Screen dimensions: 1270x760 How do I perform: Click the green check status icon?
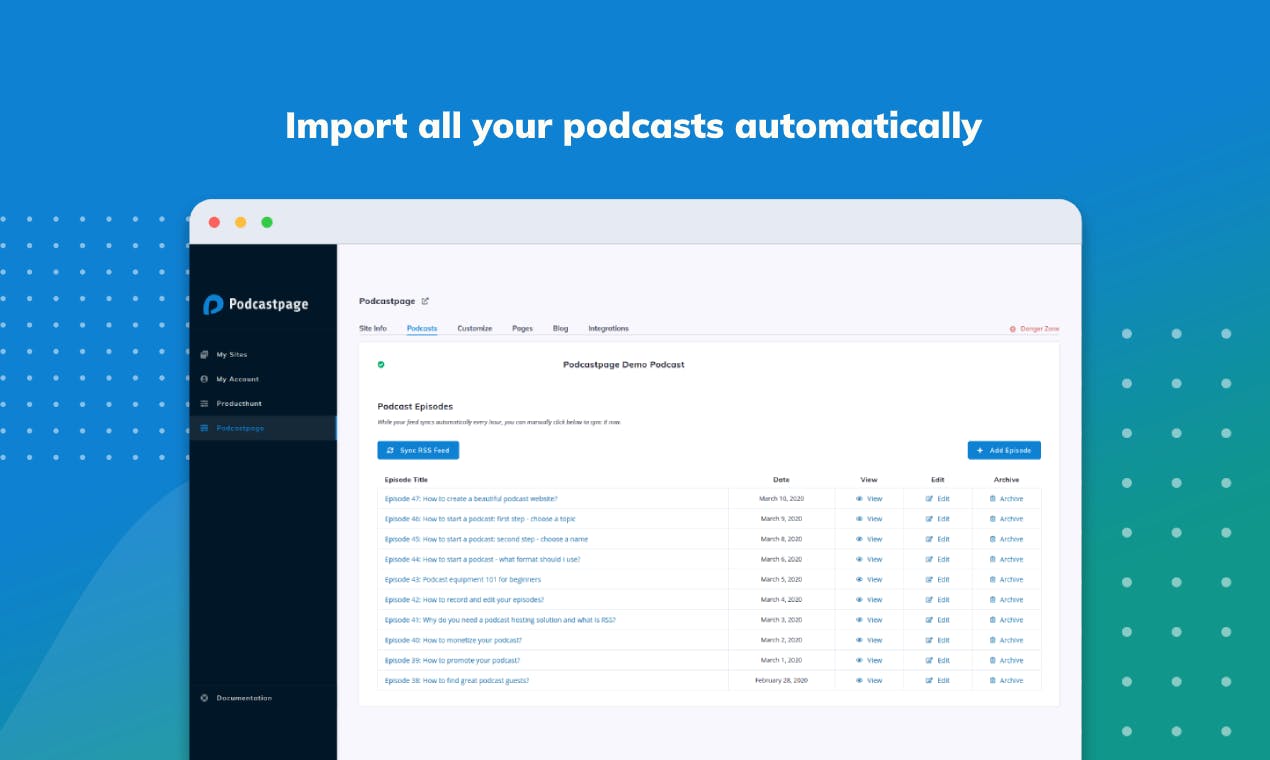point(381,365)
